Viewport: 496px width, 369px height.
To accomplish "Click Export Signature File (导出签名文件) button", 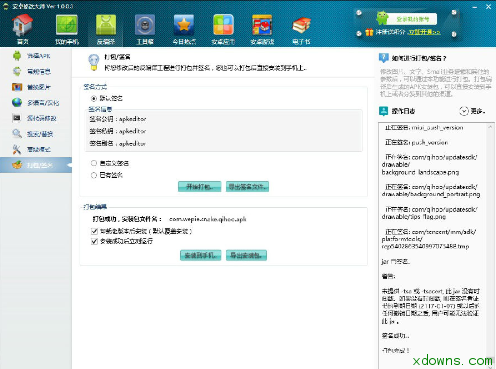I will tap(247, 187).
